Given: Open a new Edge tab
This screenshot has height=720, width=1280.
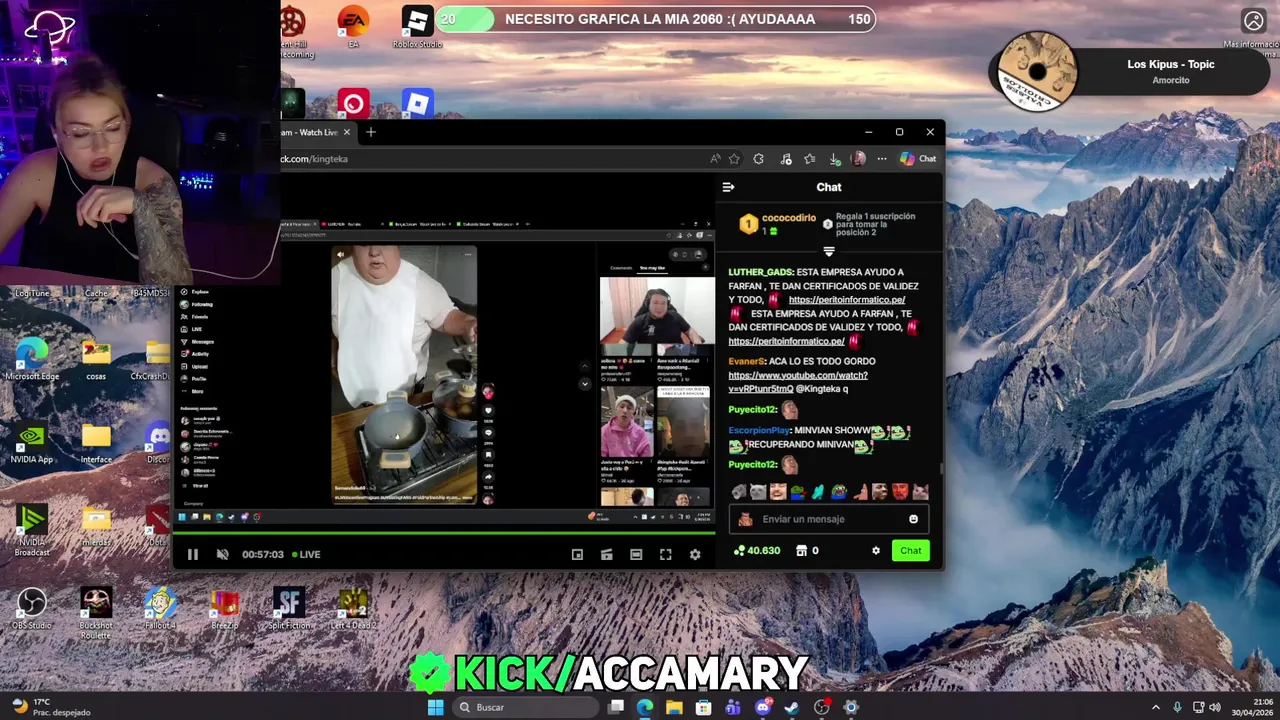Looking at the screenshot, I should coord(371,132).
